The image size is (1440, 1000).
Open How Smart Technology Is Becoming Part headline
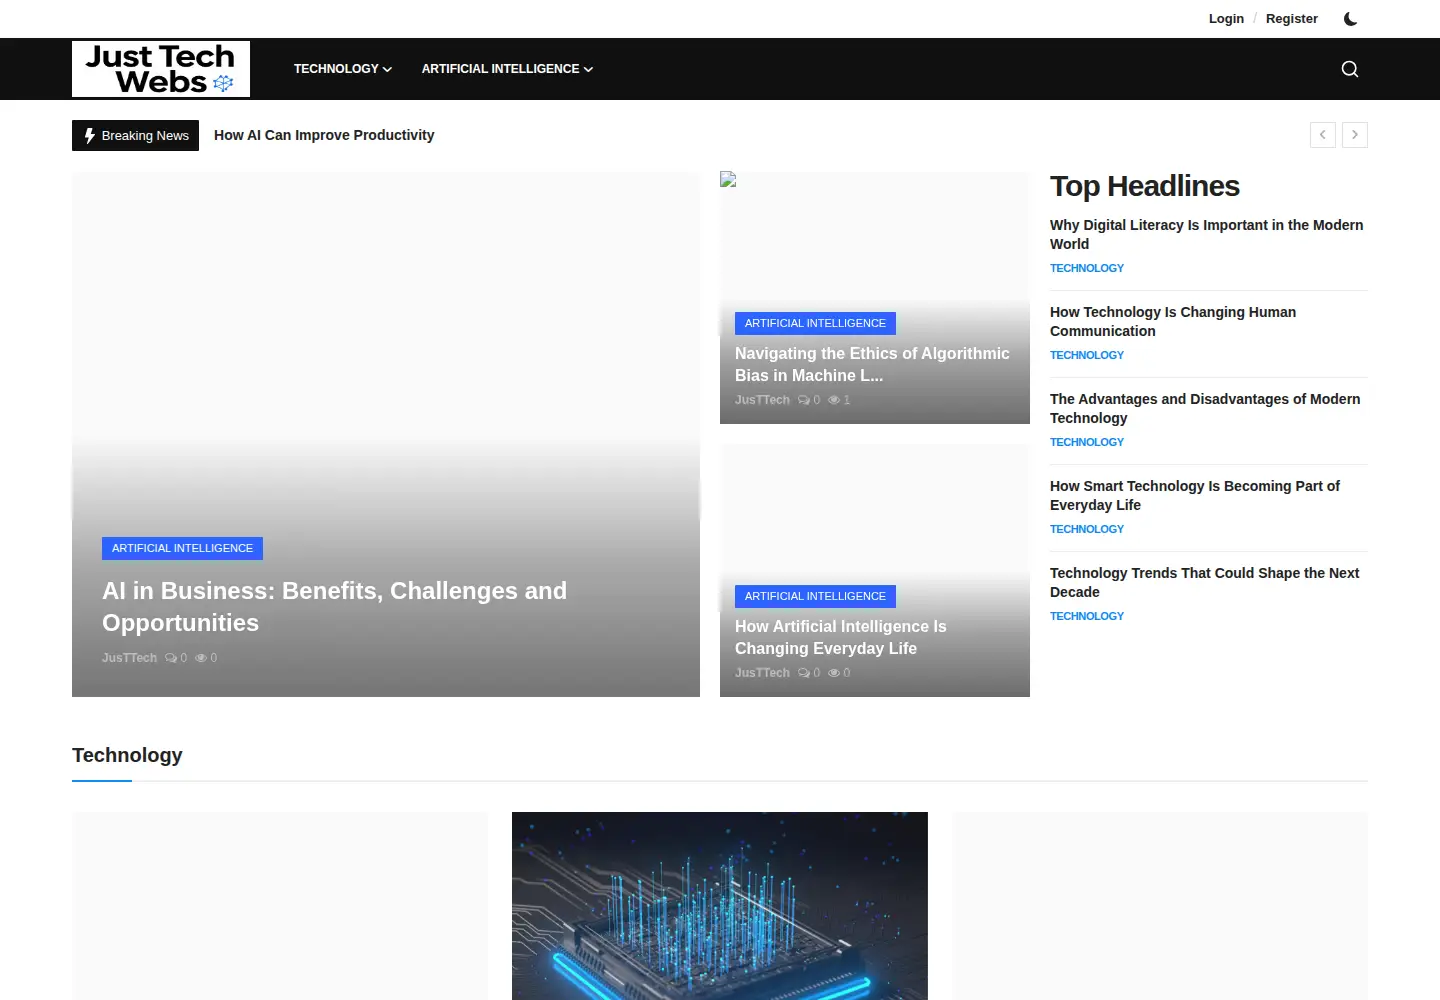tap(1195, 496)
